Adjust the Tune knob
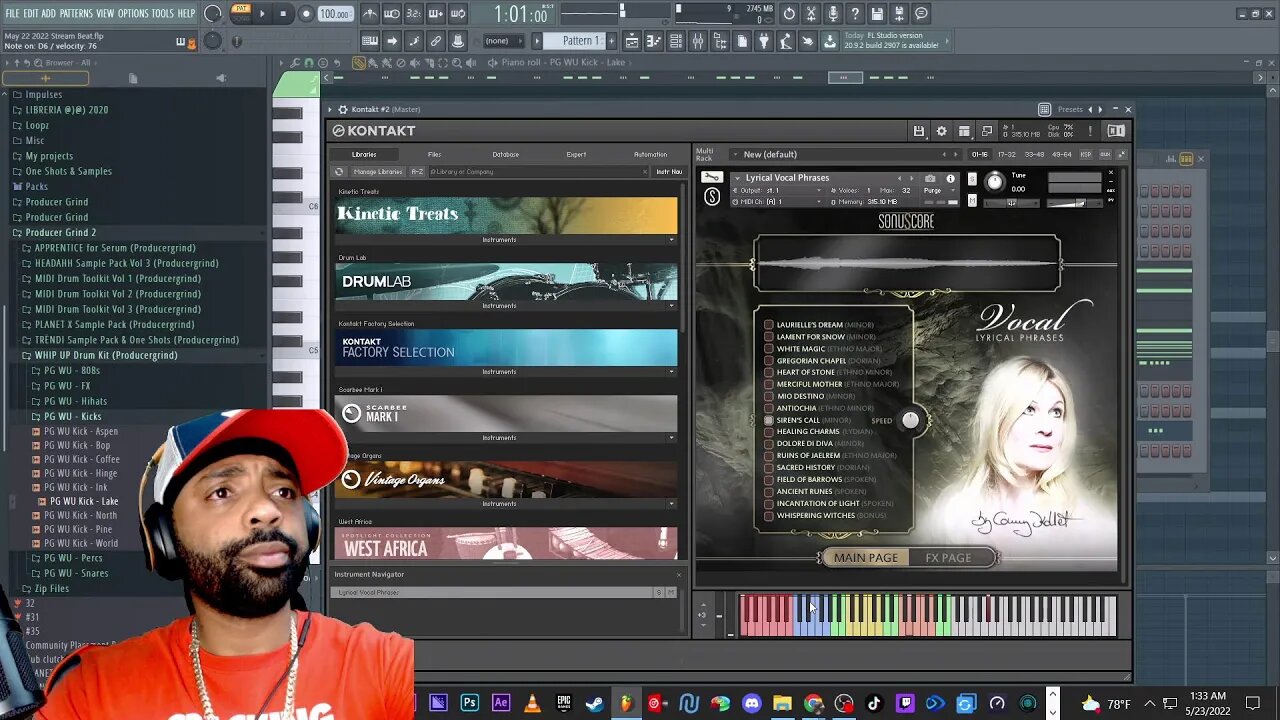The width and height of the screenshot is (1280, 720). 994,182
